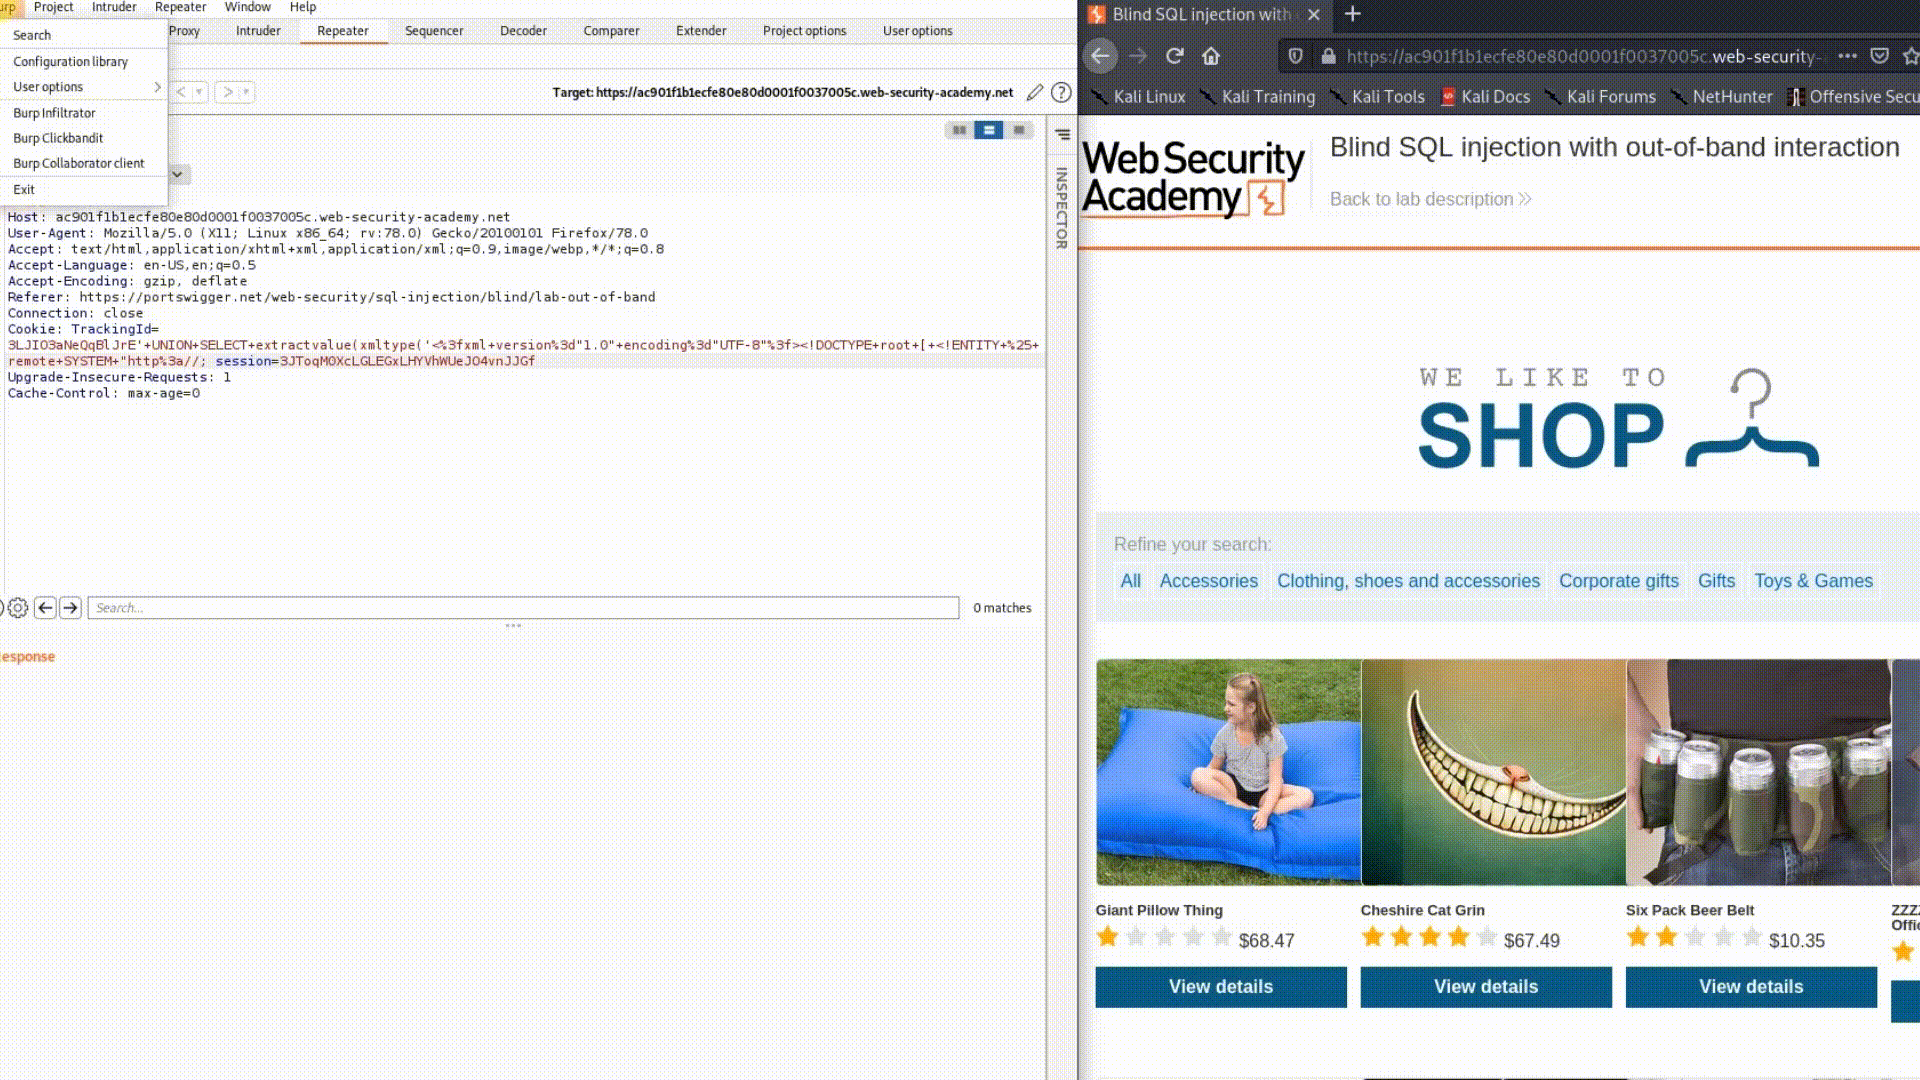Open Configuration library from Burp menu

(83, 61)
